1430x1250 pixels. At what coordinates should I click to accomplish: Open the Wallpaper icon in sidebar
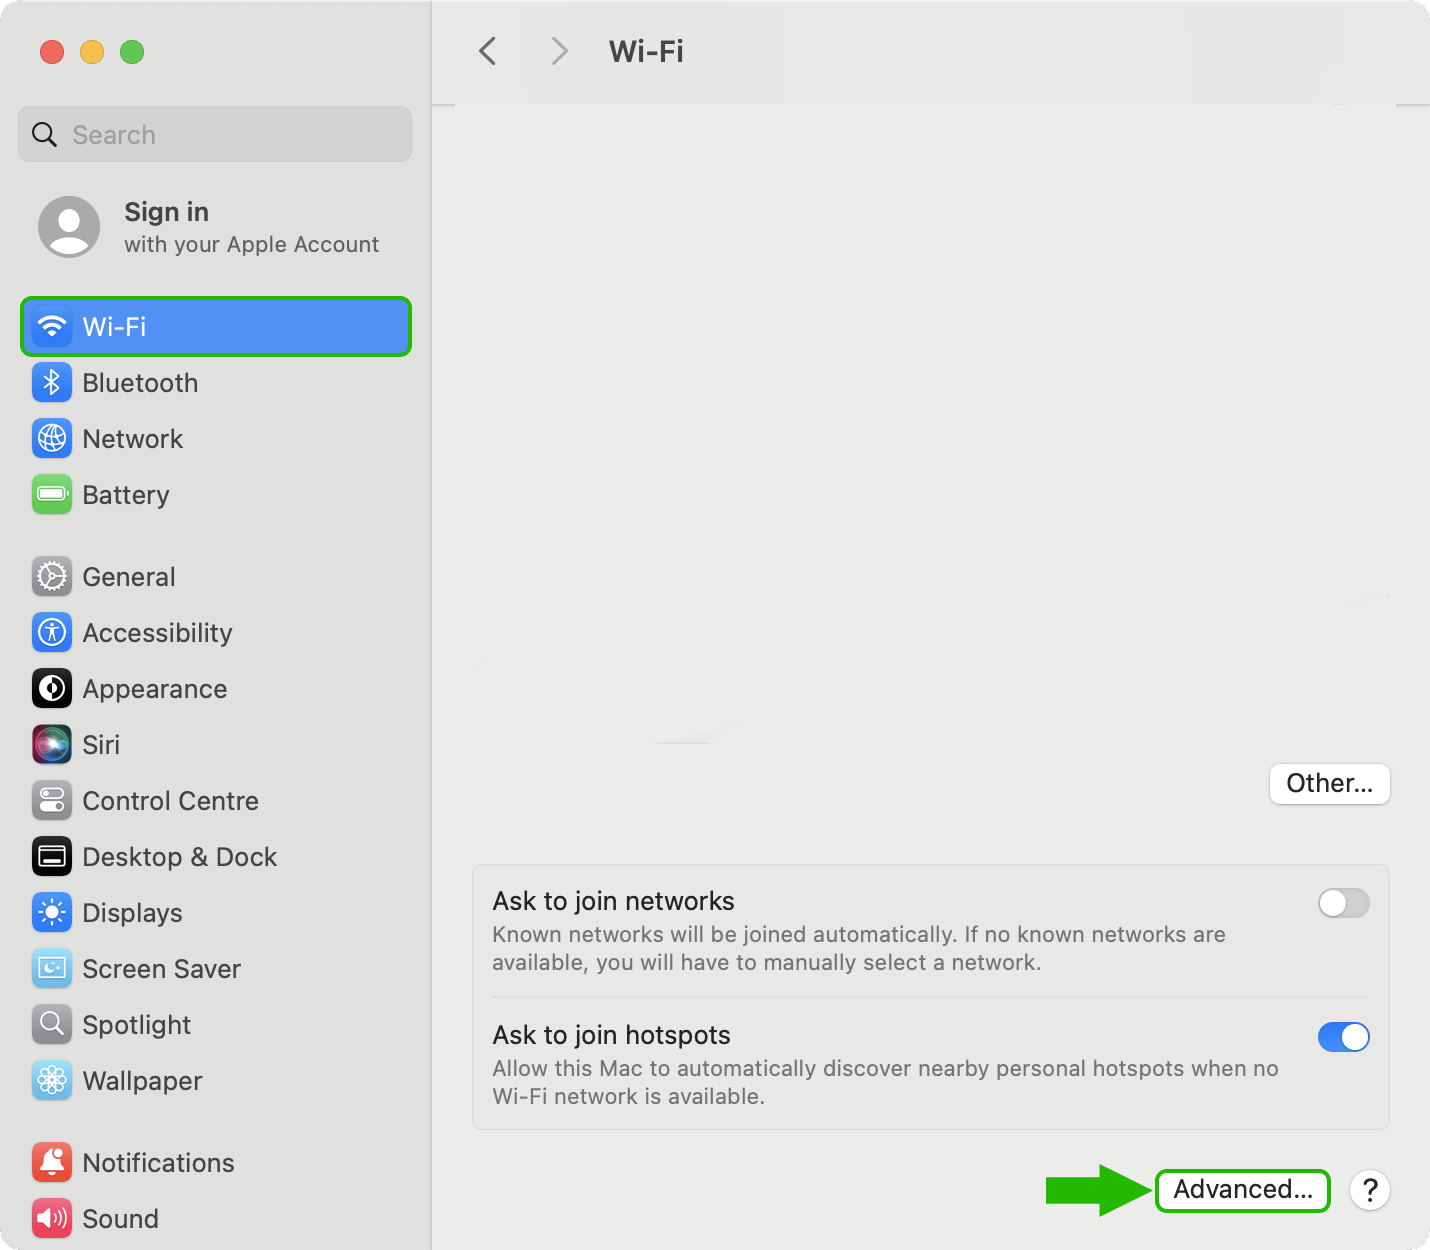click(52, 1081)
